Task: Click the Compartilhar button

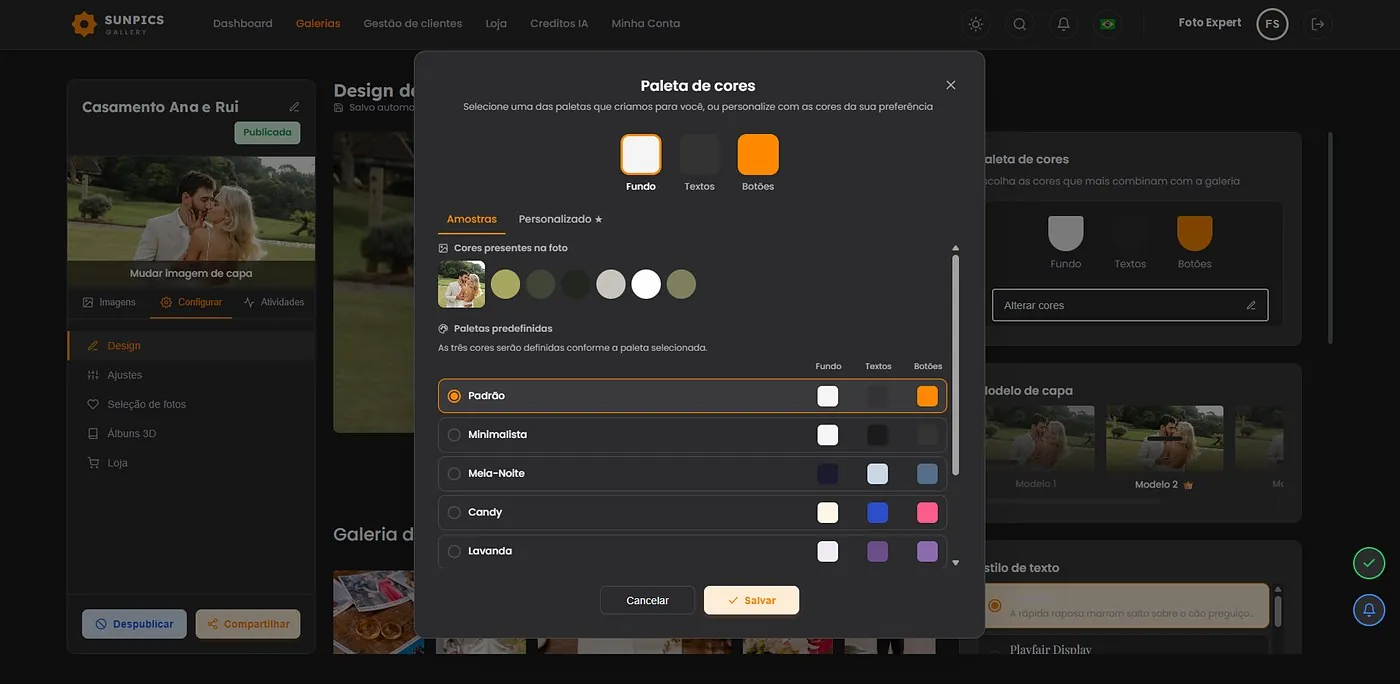Action: point(248,624)
